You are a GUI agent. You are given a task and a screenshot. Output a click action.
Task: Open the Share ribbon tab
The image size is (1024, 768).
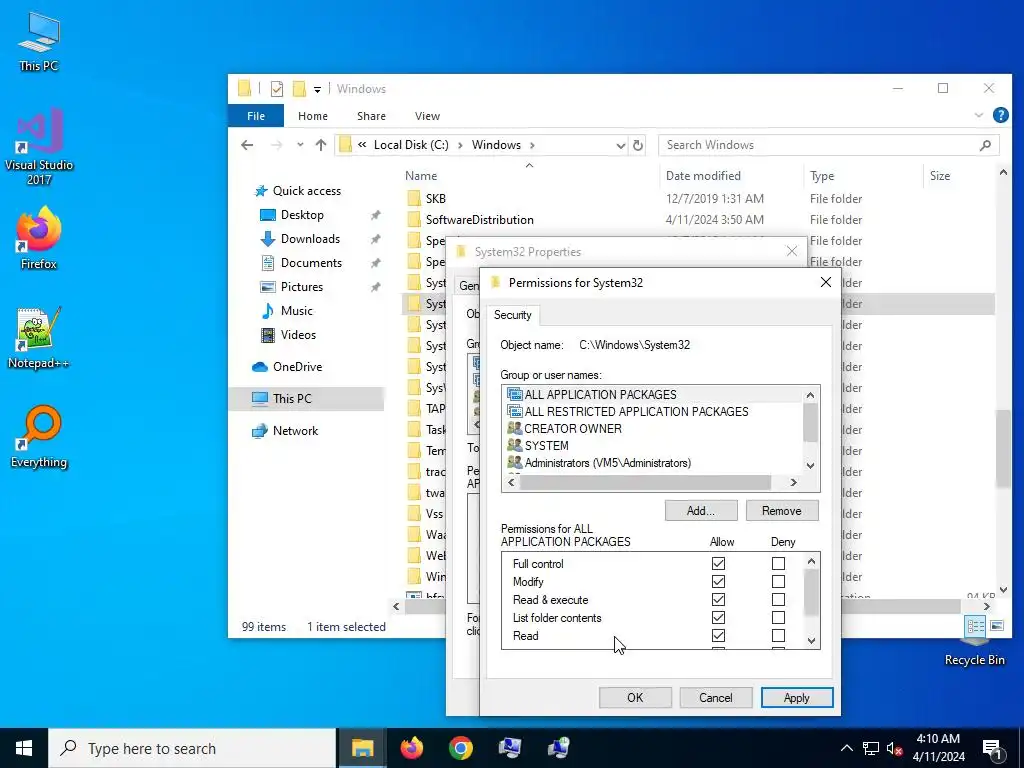point(371,116)
